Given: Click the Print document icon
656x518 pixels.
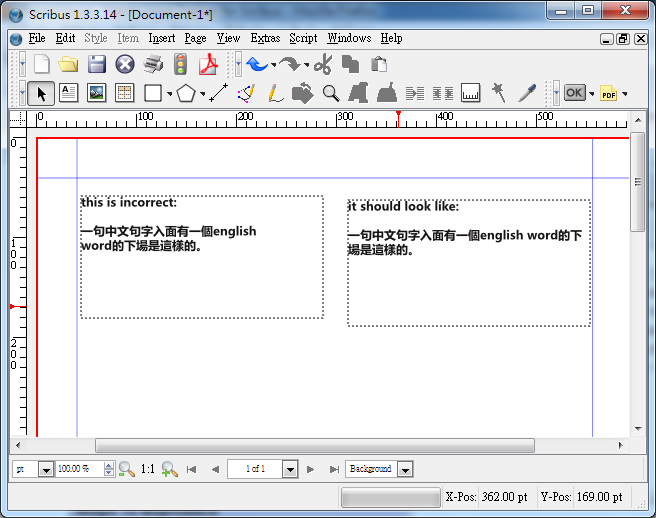Looking at the screenshot, I should [x=153, y=65].
